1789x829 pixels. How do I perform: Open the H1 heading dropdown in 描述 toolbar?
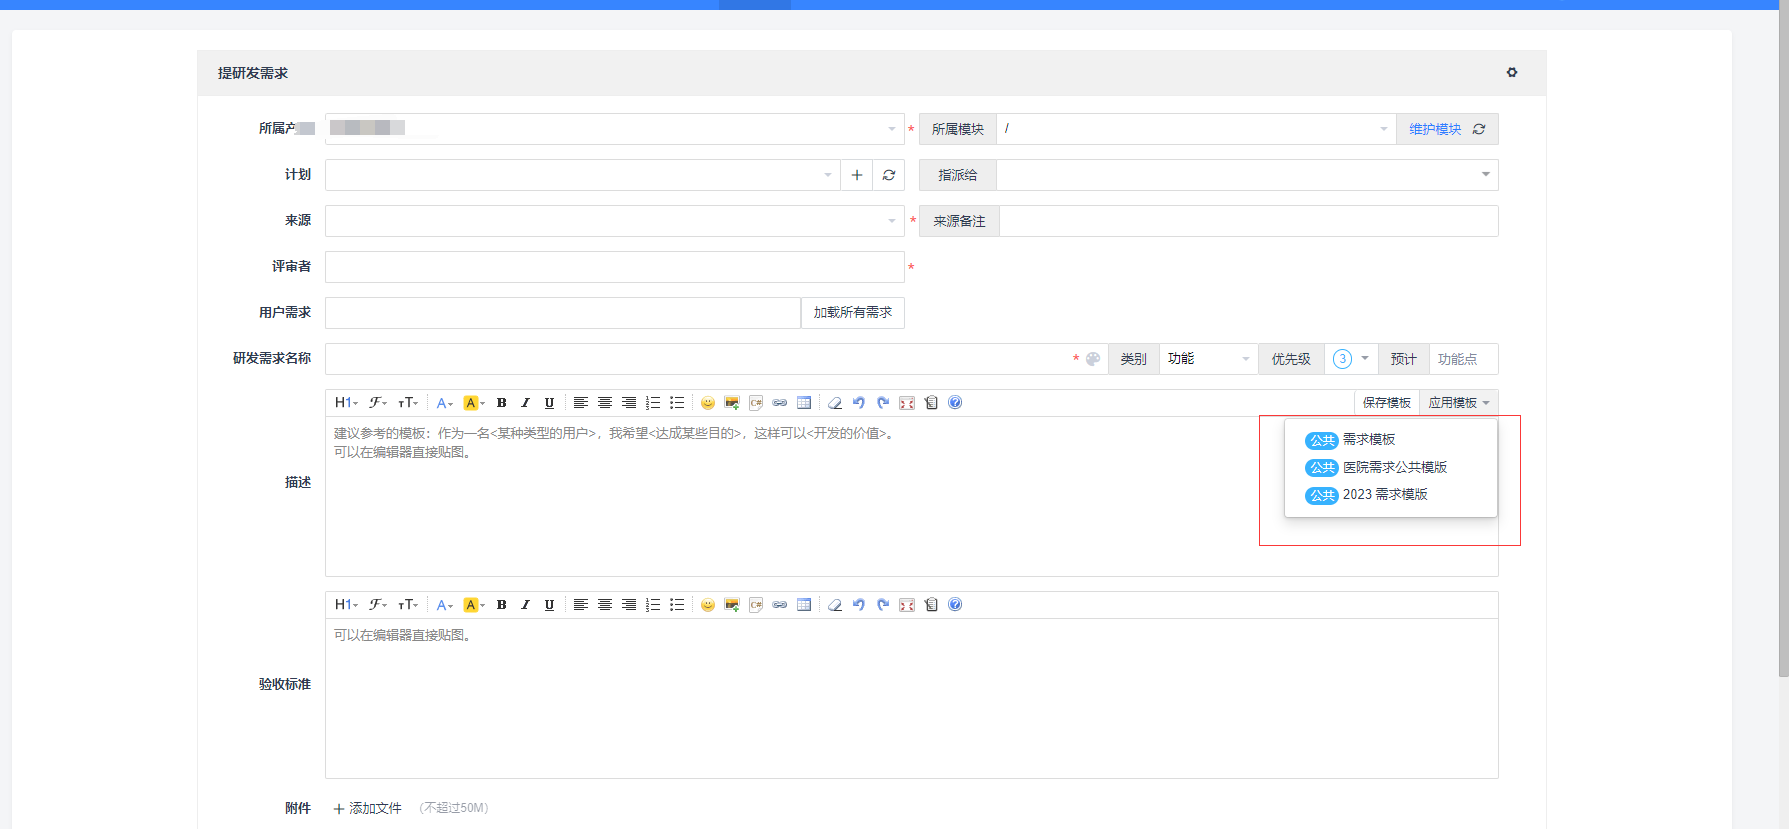(x=346, y=403)
